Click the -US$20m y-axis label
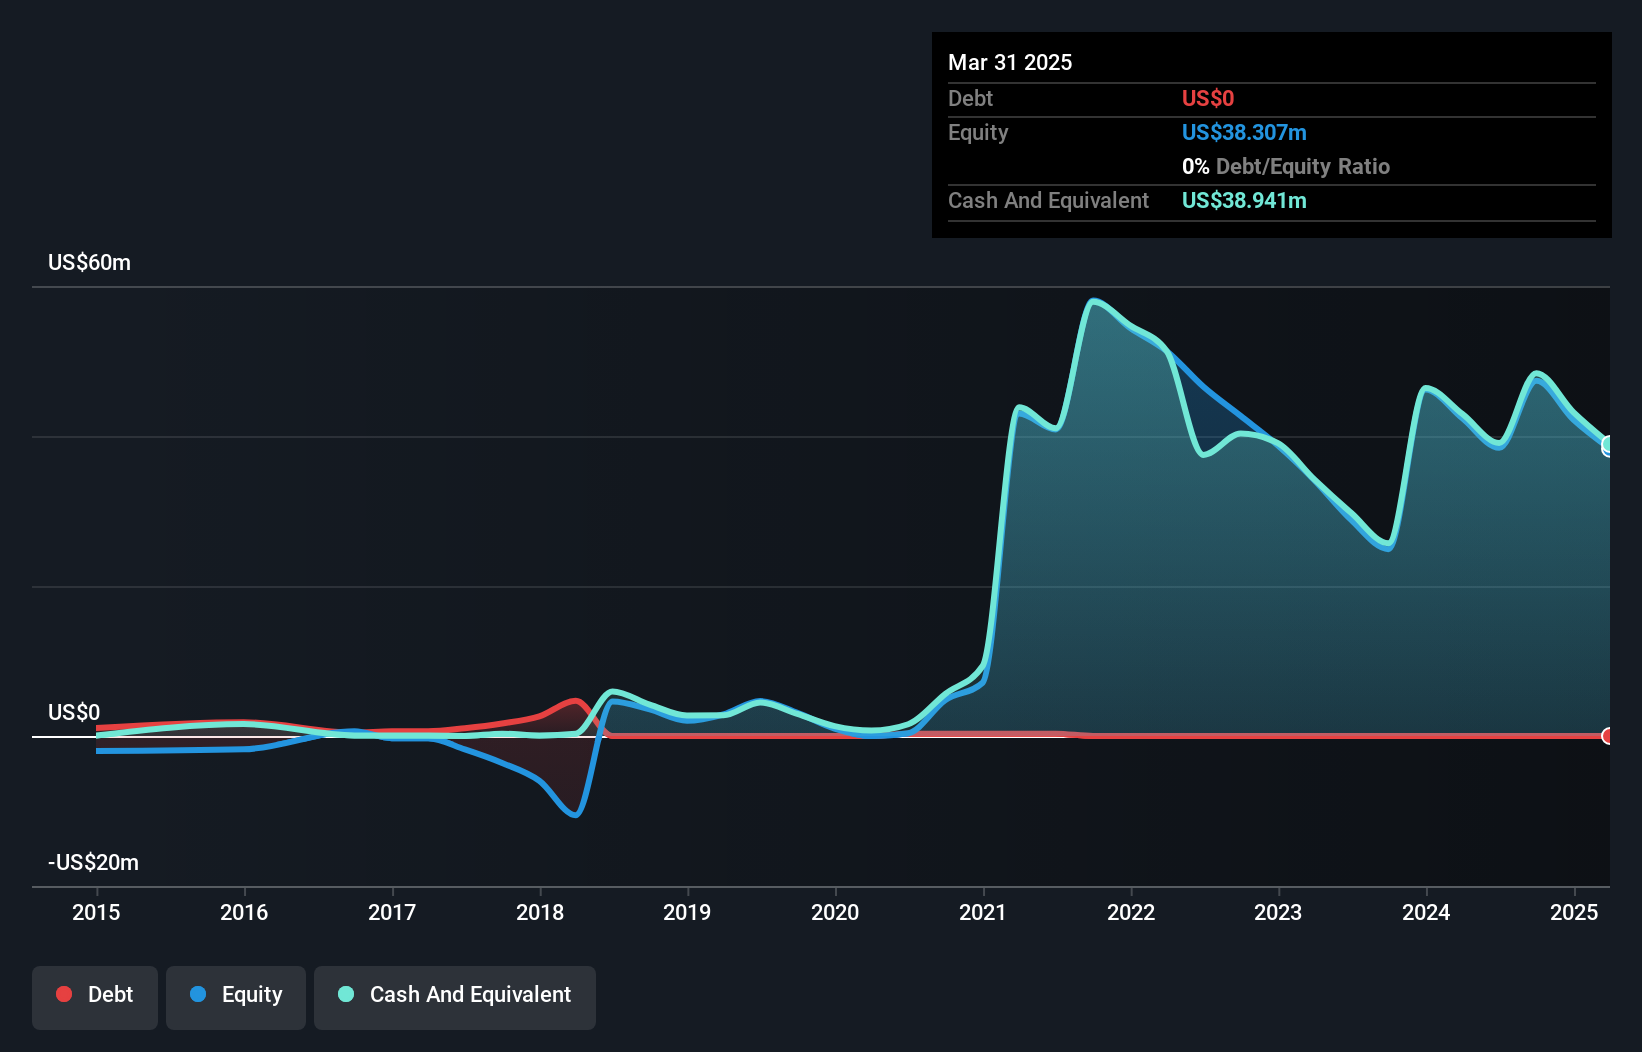This screenshot has height=1052, width=1642. pos(93,862)
